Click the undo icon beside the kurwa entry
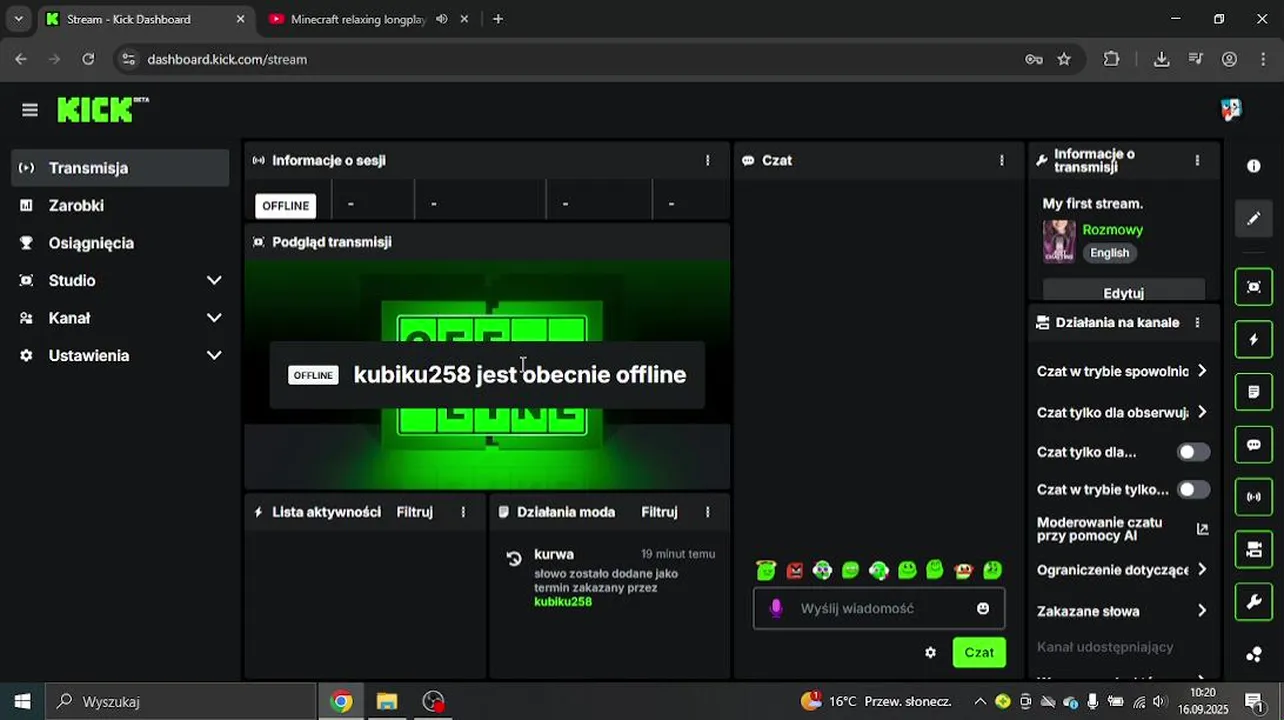The height and width of the screenshot is (720, 1284). (x=514, y=559)
